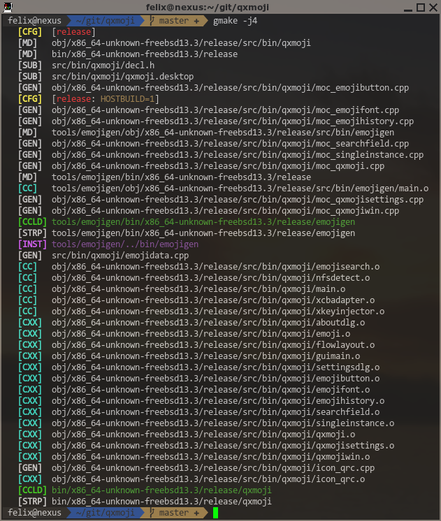Click the STRP release/emojigen line

coord(187,233)
